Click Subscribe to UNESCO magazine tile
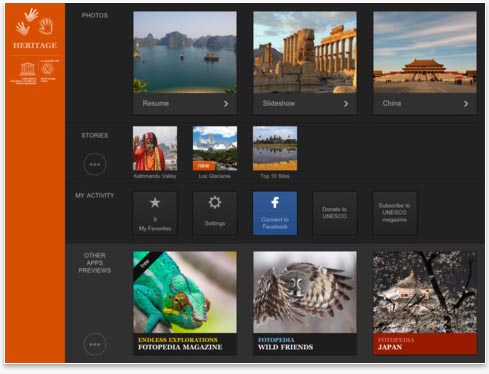 (395, 213)
